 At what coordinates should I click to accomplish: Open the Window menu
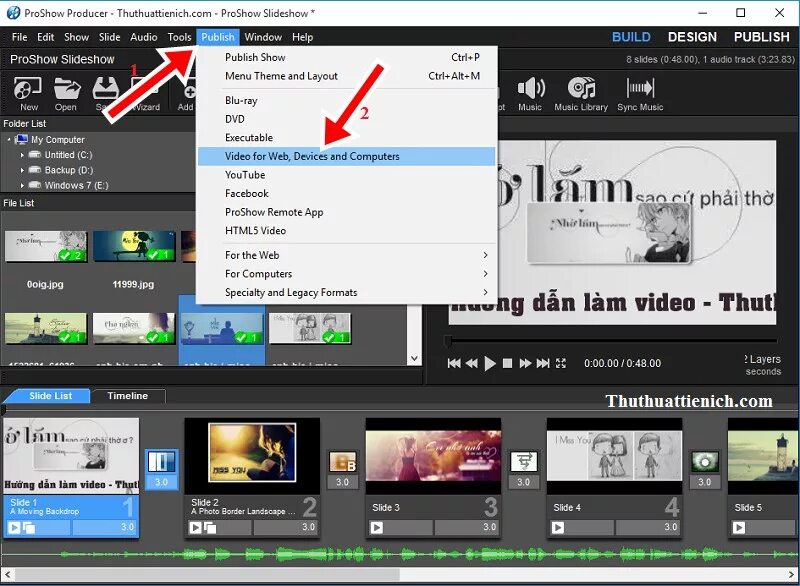click(x=263, y=37)
